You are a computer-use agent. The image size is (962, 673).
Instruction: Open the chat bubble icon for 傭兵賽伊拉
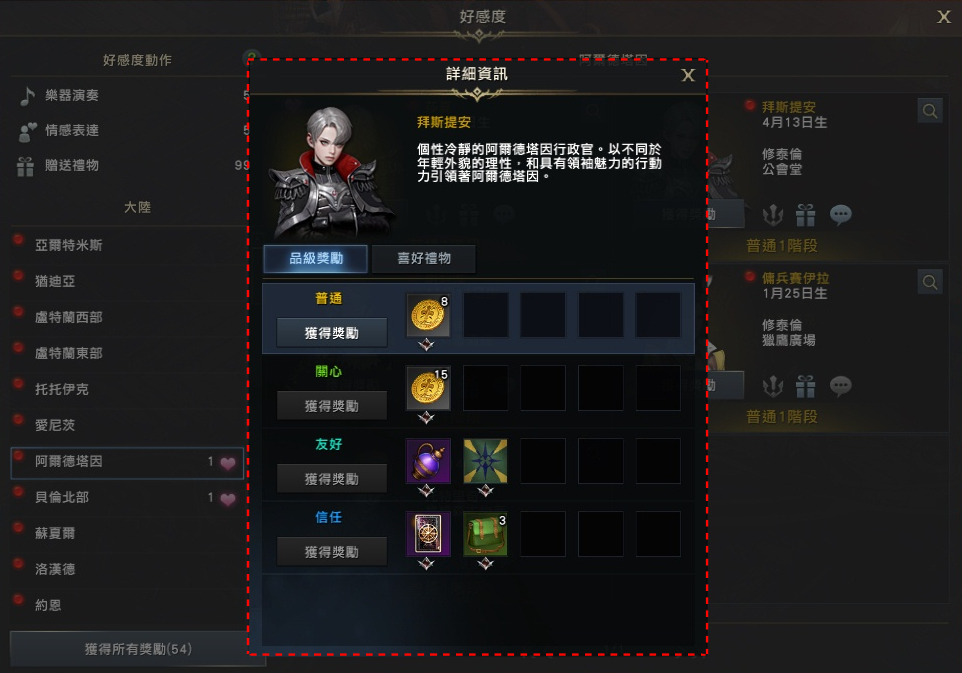click(x=841, y=386)
